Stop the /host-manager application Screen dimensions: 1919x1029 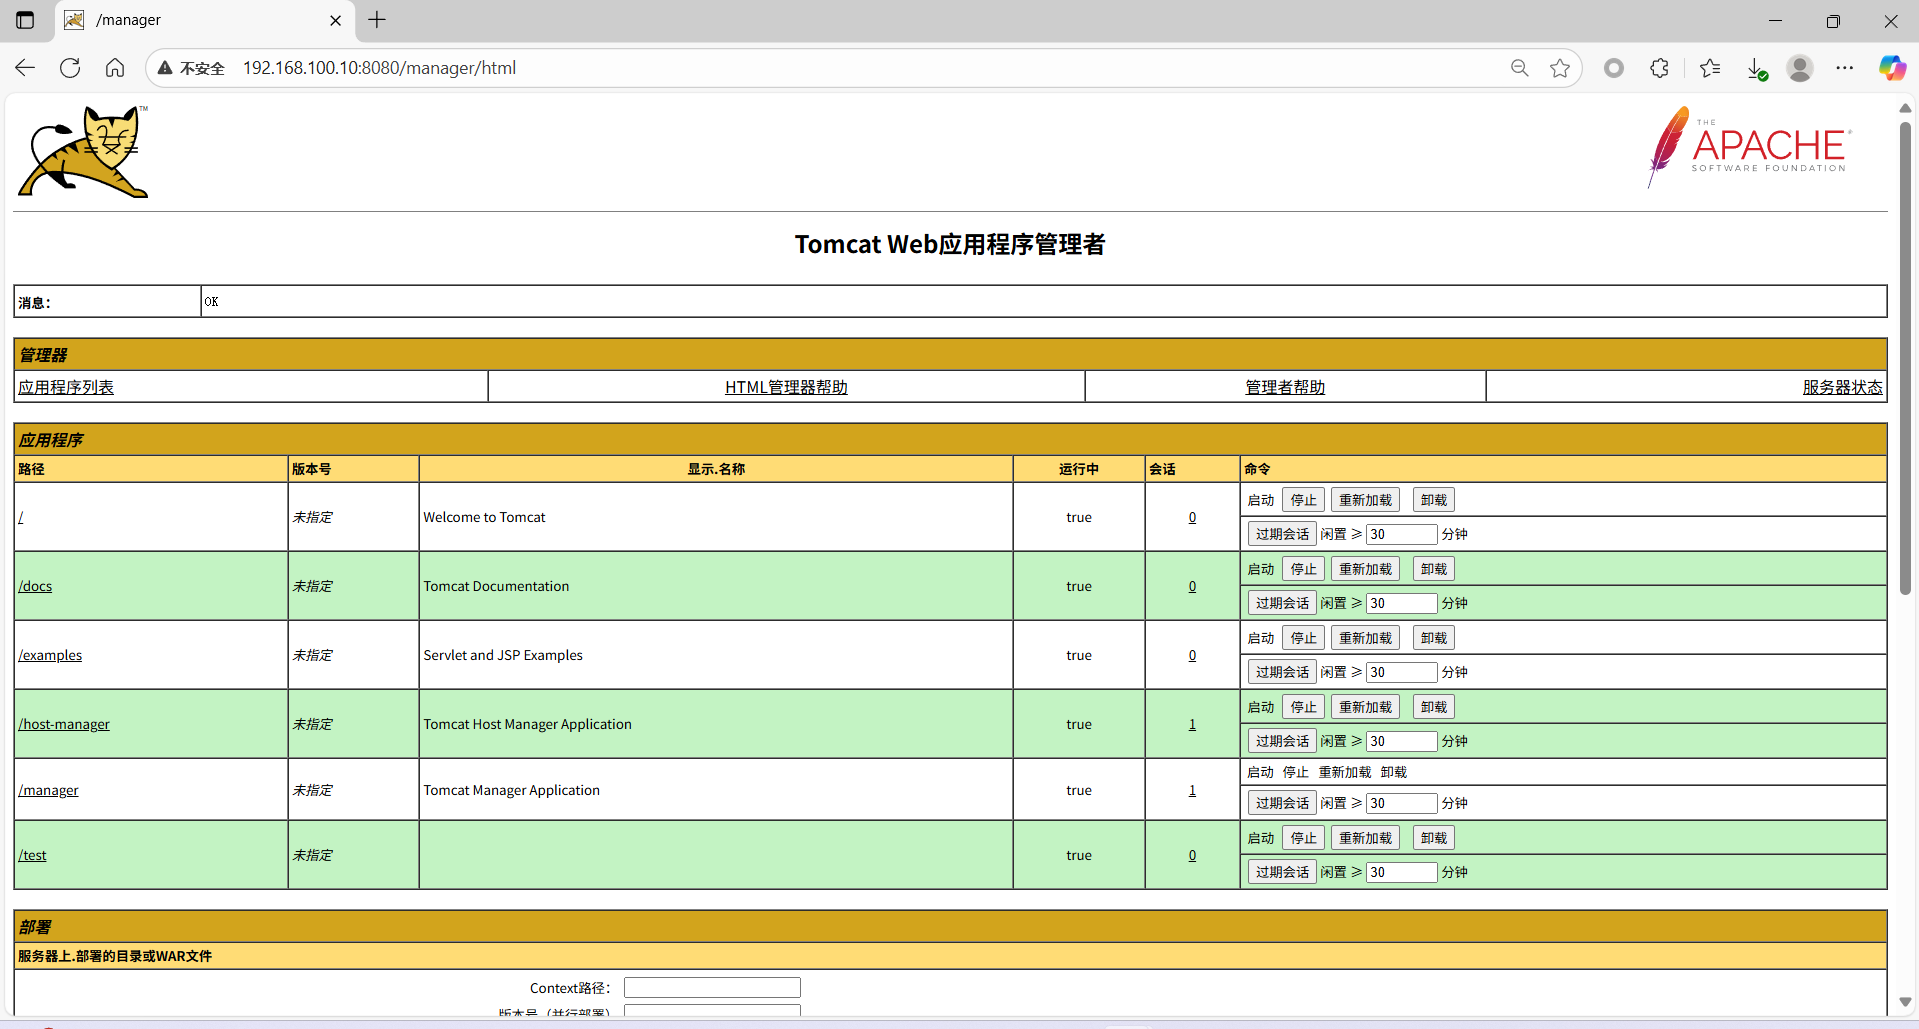(x=1303, y=707)
